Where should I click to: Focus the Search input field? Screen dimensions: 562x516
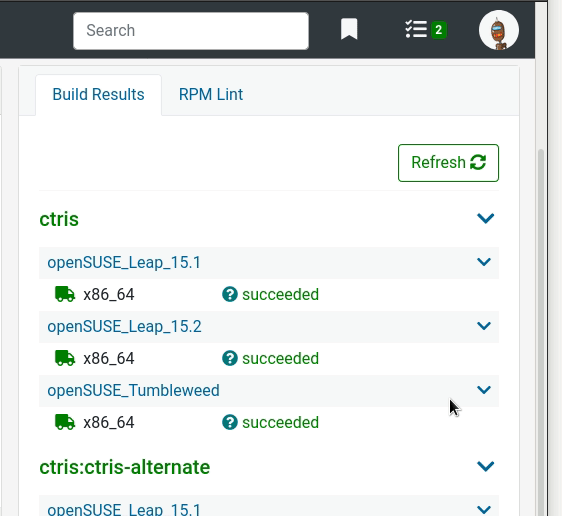[191, 31]
